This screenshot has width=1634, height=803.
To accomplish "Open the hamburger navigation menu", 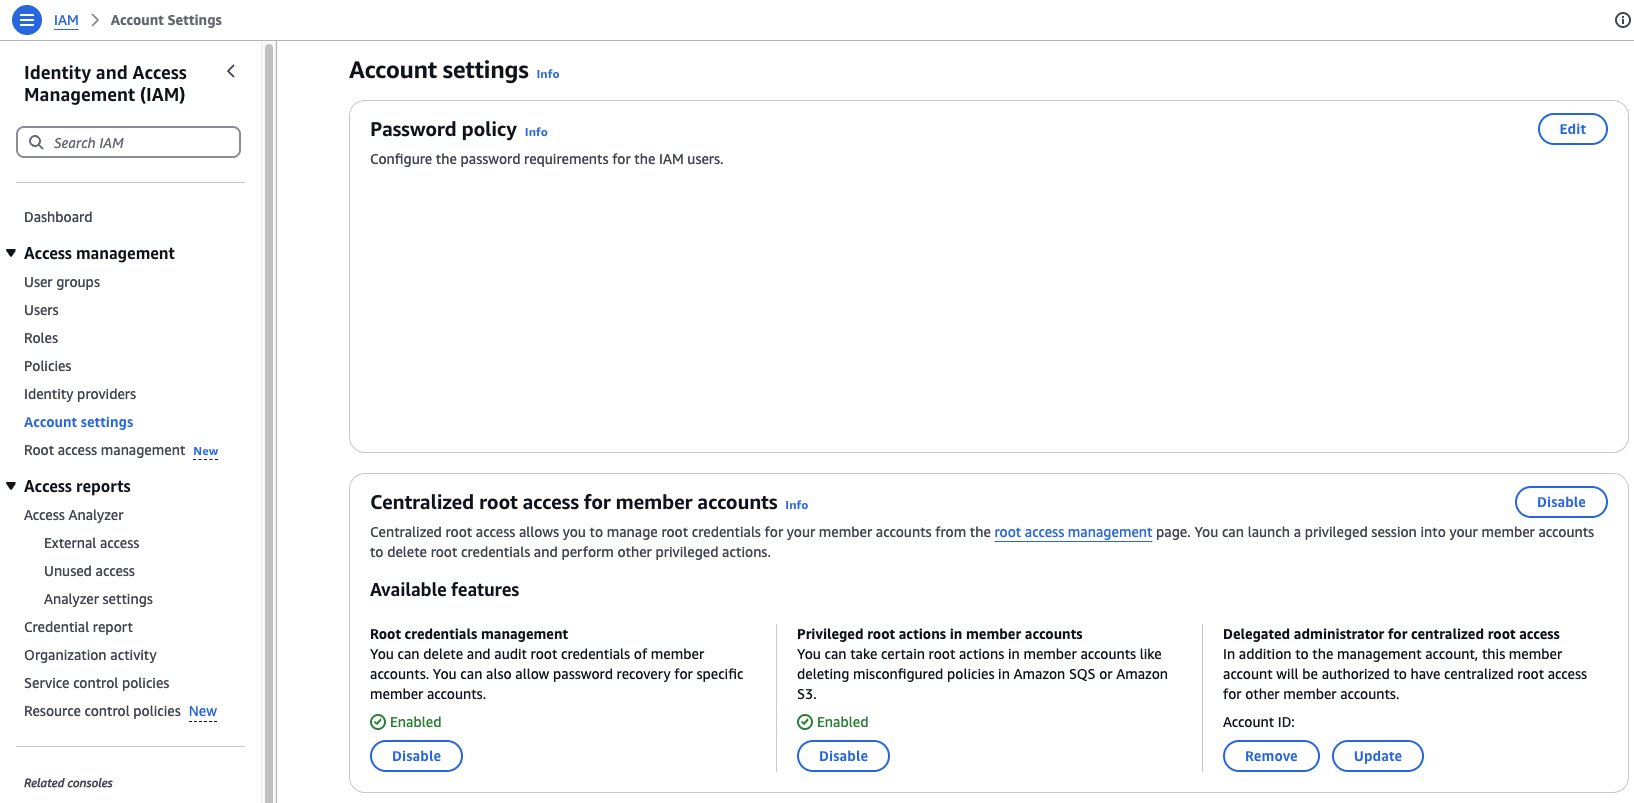I will tap(27, 19).
